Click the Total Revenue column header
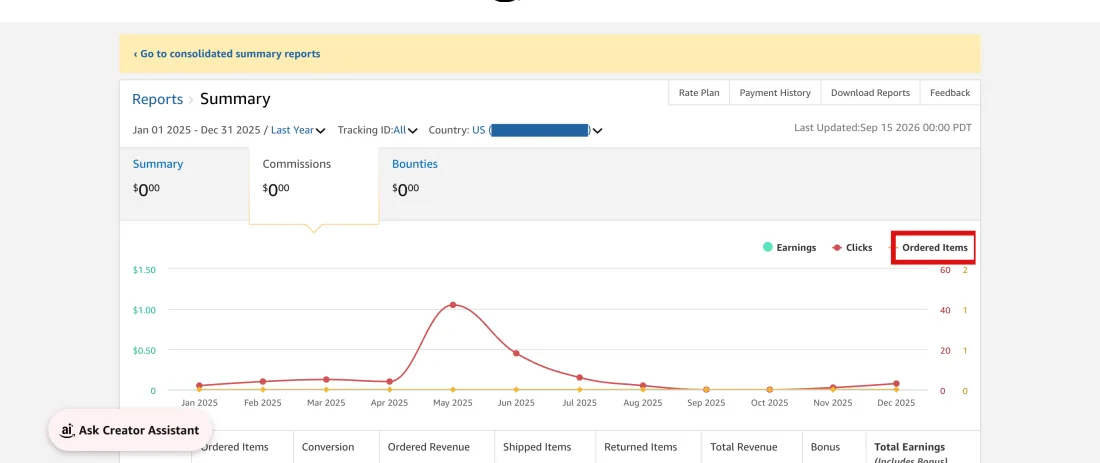This screenshot has width=1100, height=463. [x=744, y=447]
